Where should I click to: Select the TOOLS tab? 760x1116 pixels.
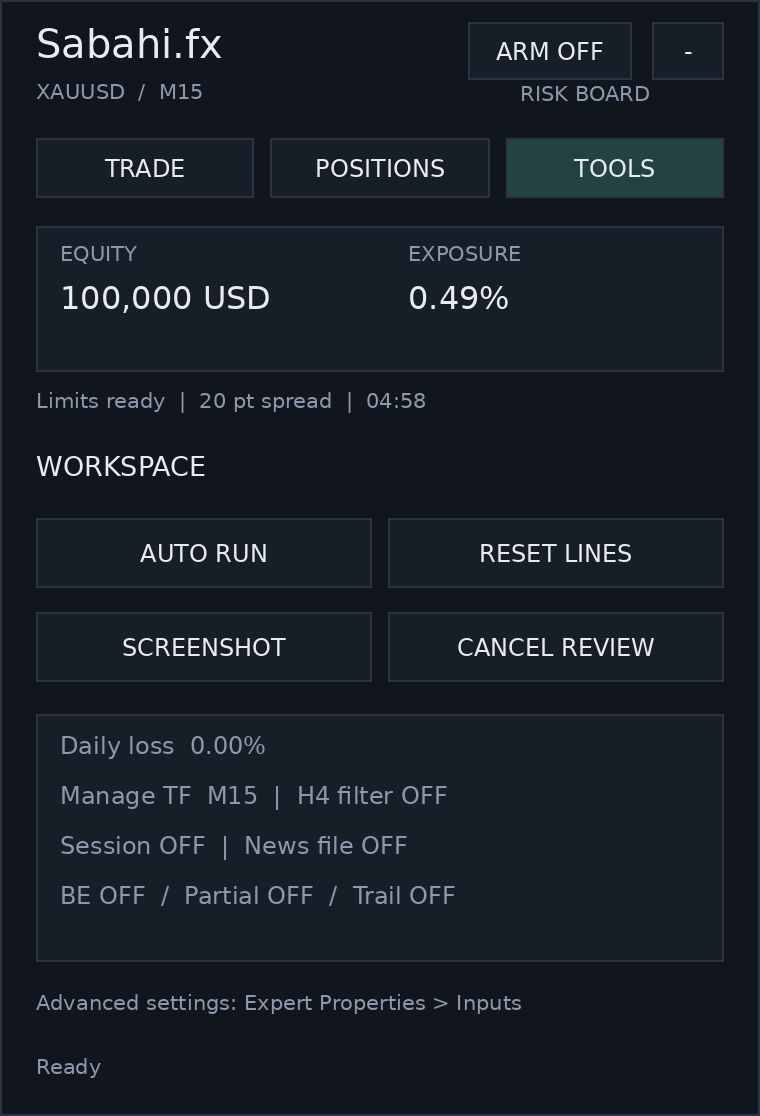[x=614, y=168]
